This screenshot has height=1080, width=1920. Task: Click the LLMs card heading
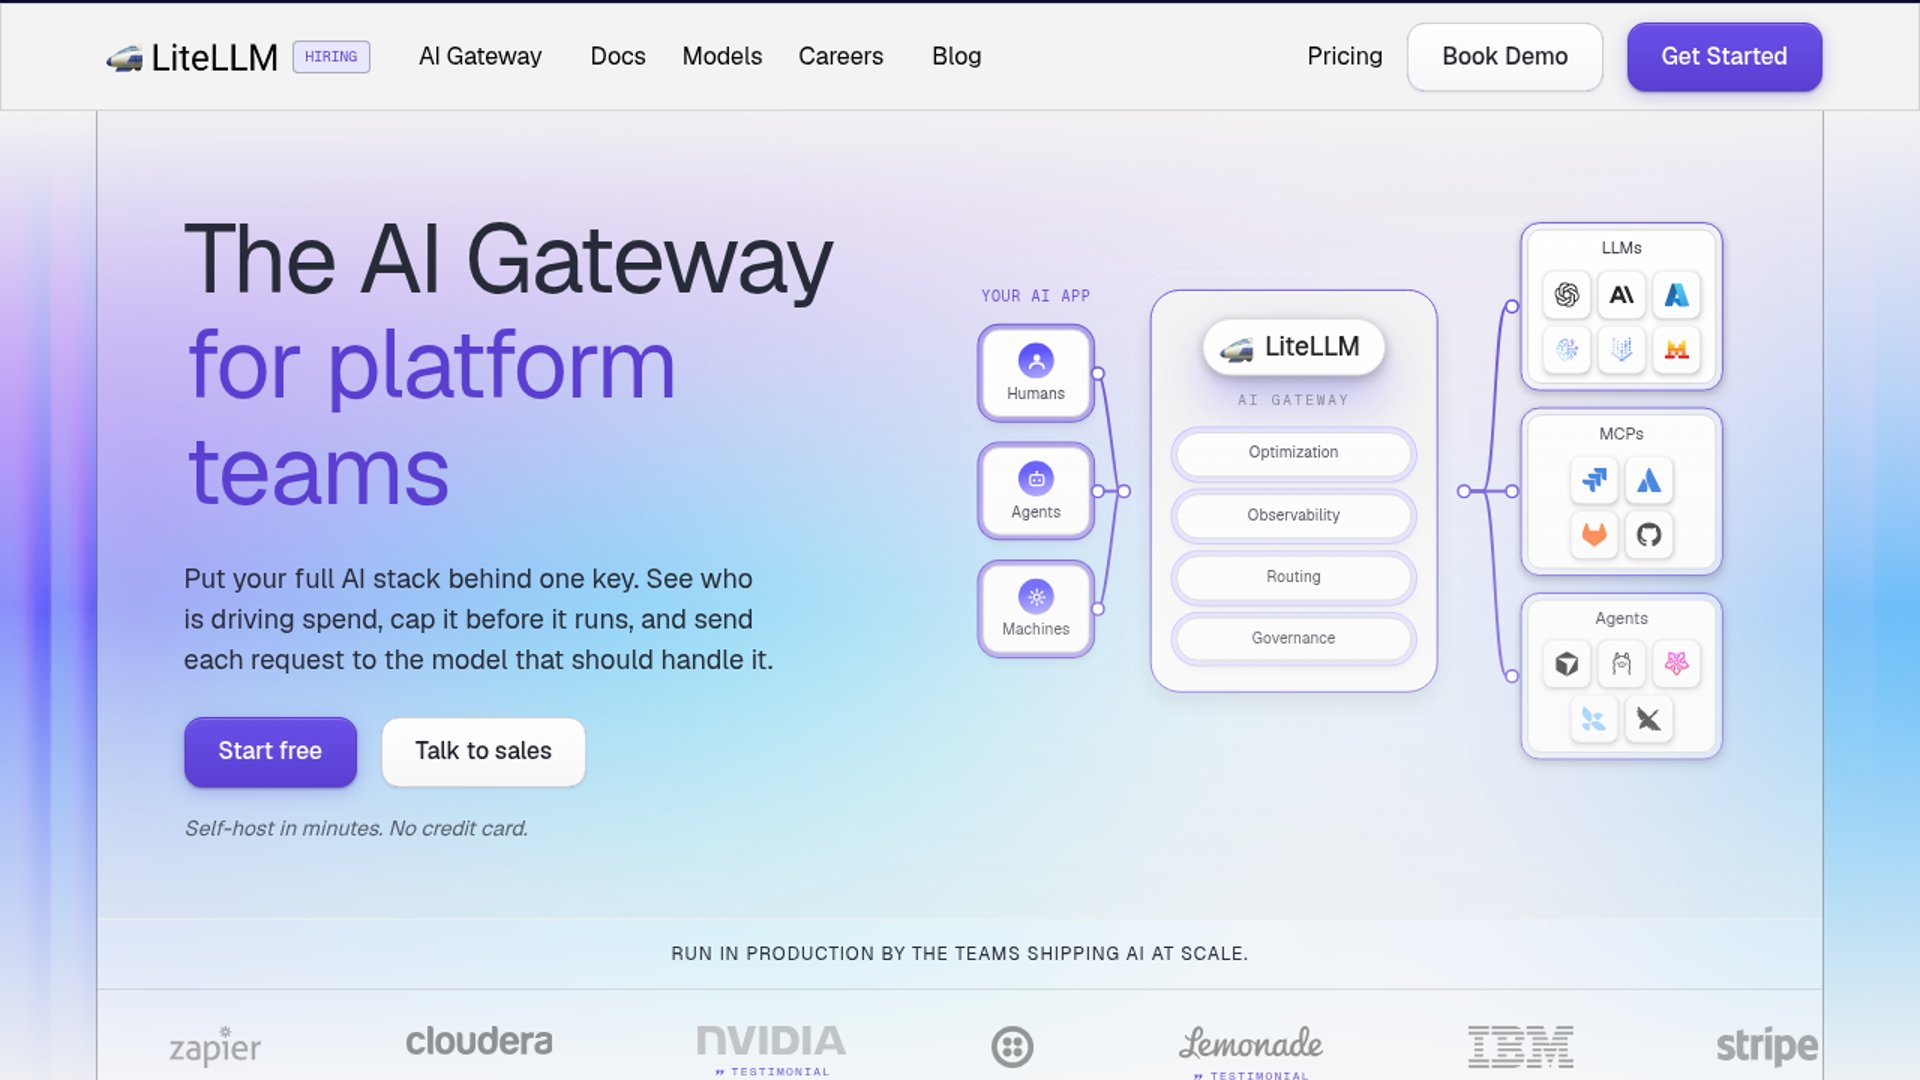[x=1621, y=248]
